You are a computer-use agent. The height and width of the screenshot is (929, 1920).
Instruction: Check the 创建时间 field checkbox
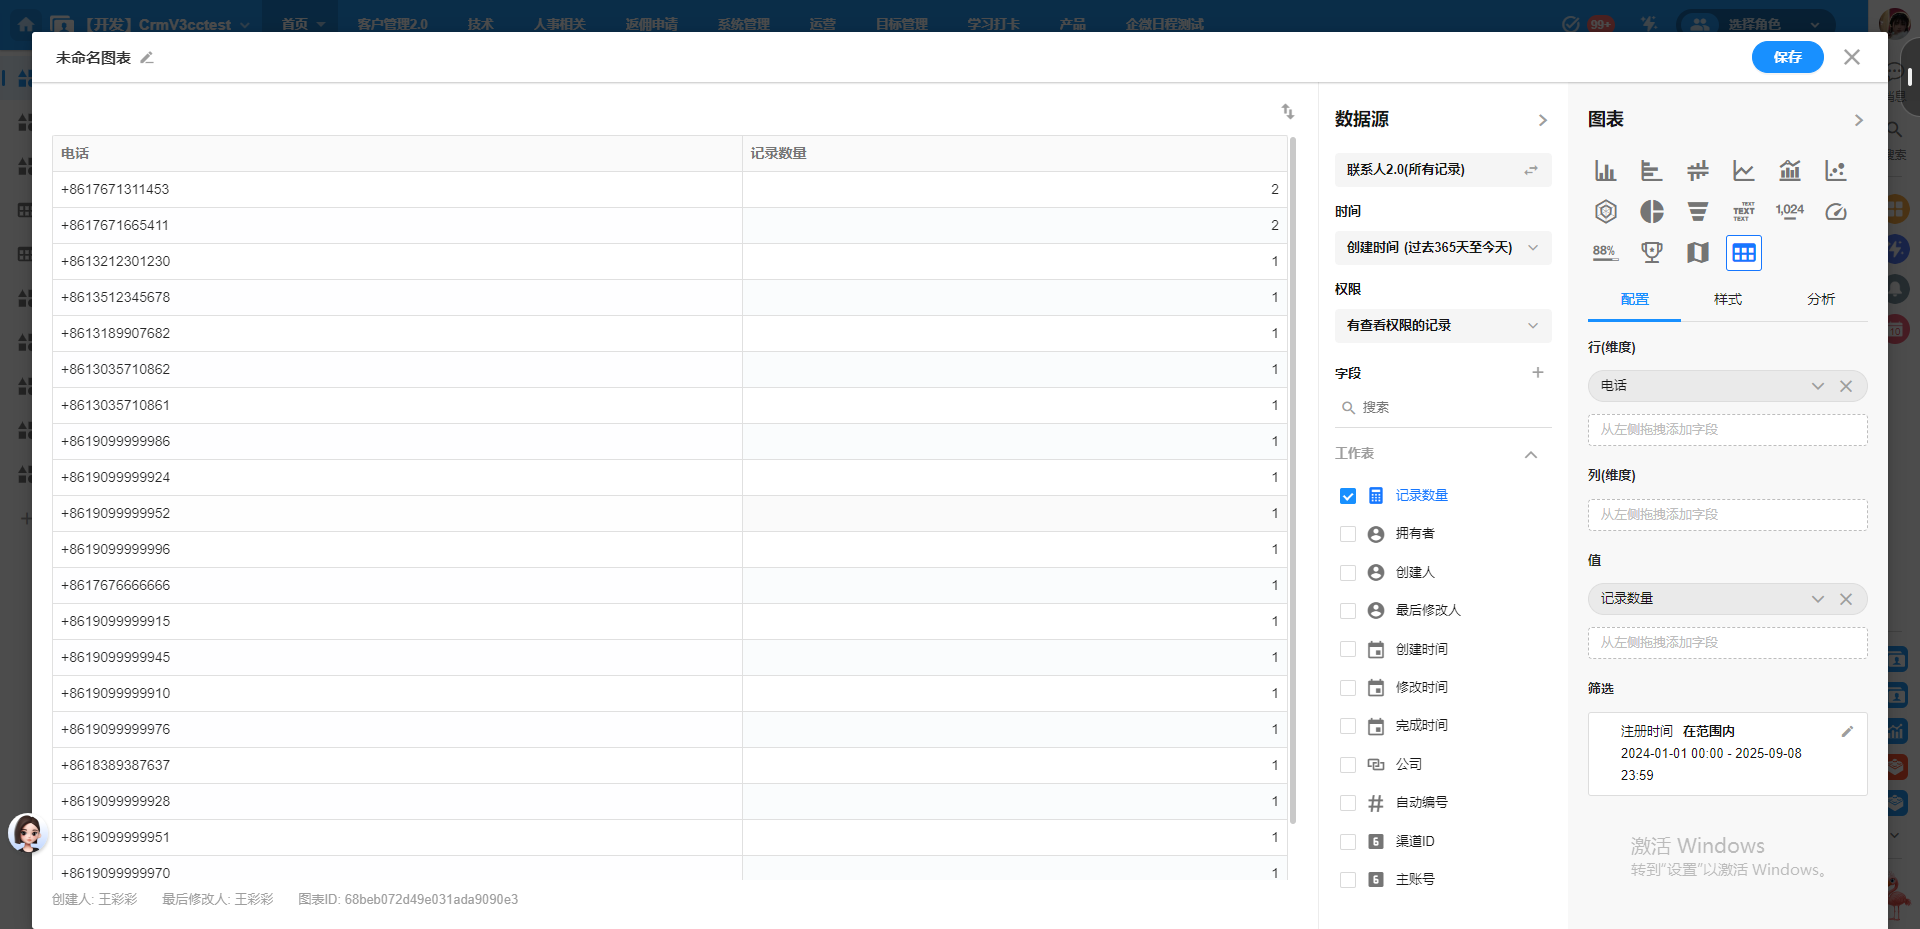point(1347,649)
